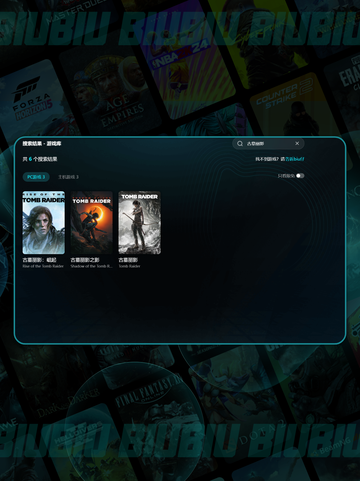Select the 古墓丽影 title under the third cover
This screenshot has height=481, width=360.
point(128,260)
